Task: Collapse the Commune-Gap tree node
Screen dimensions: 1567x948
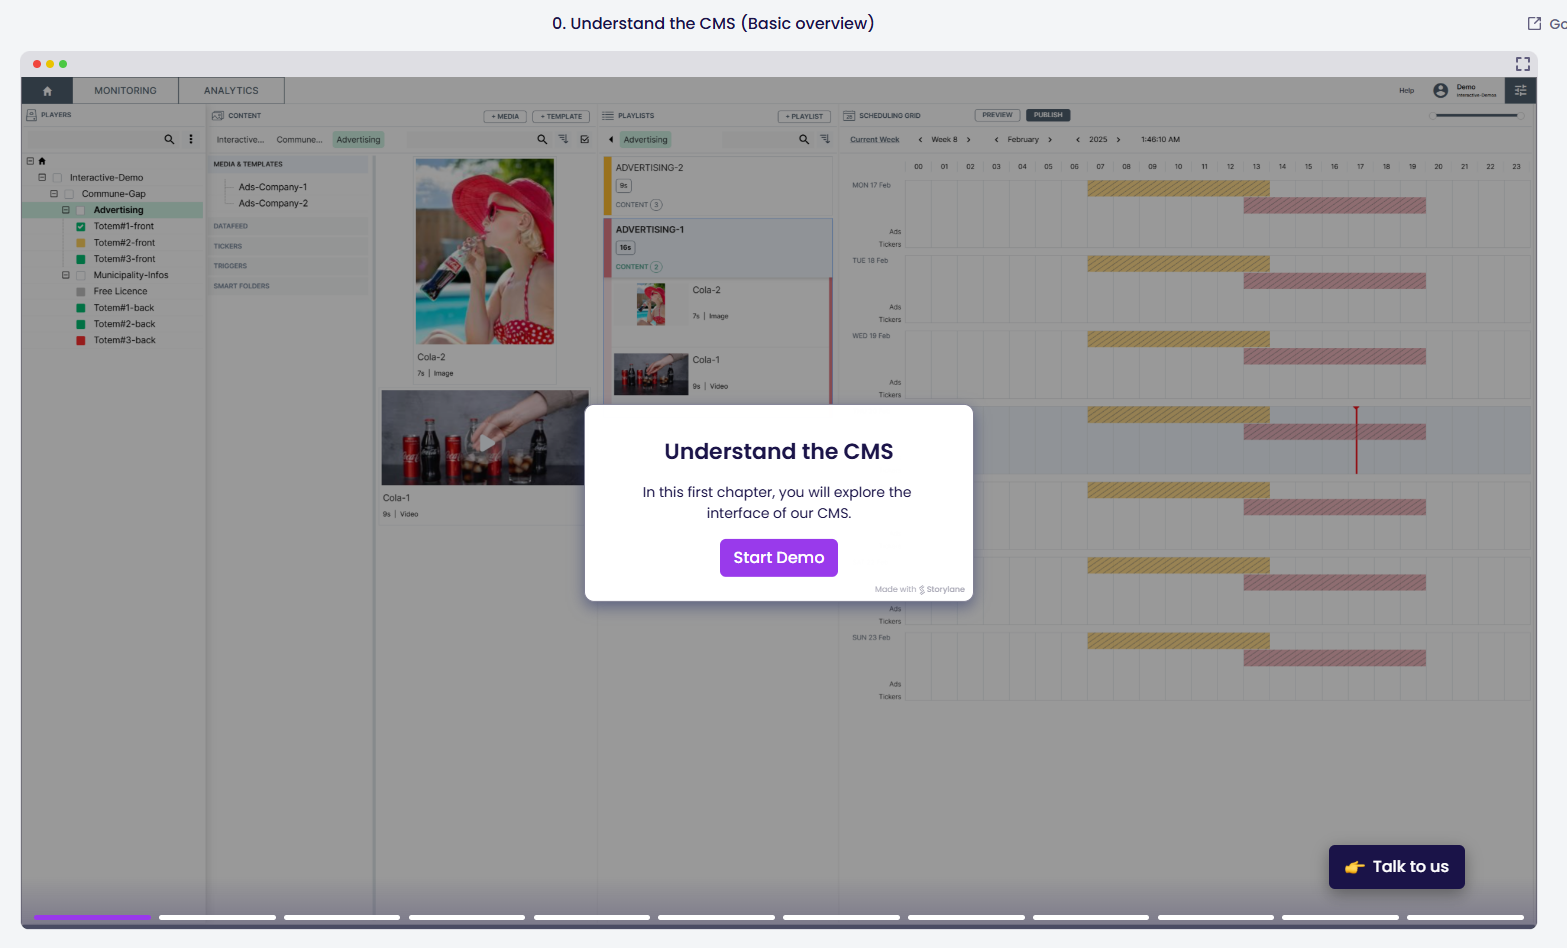Action: point(54,194)
